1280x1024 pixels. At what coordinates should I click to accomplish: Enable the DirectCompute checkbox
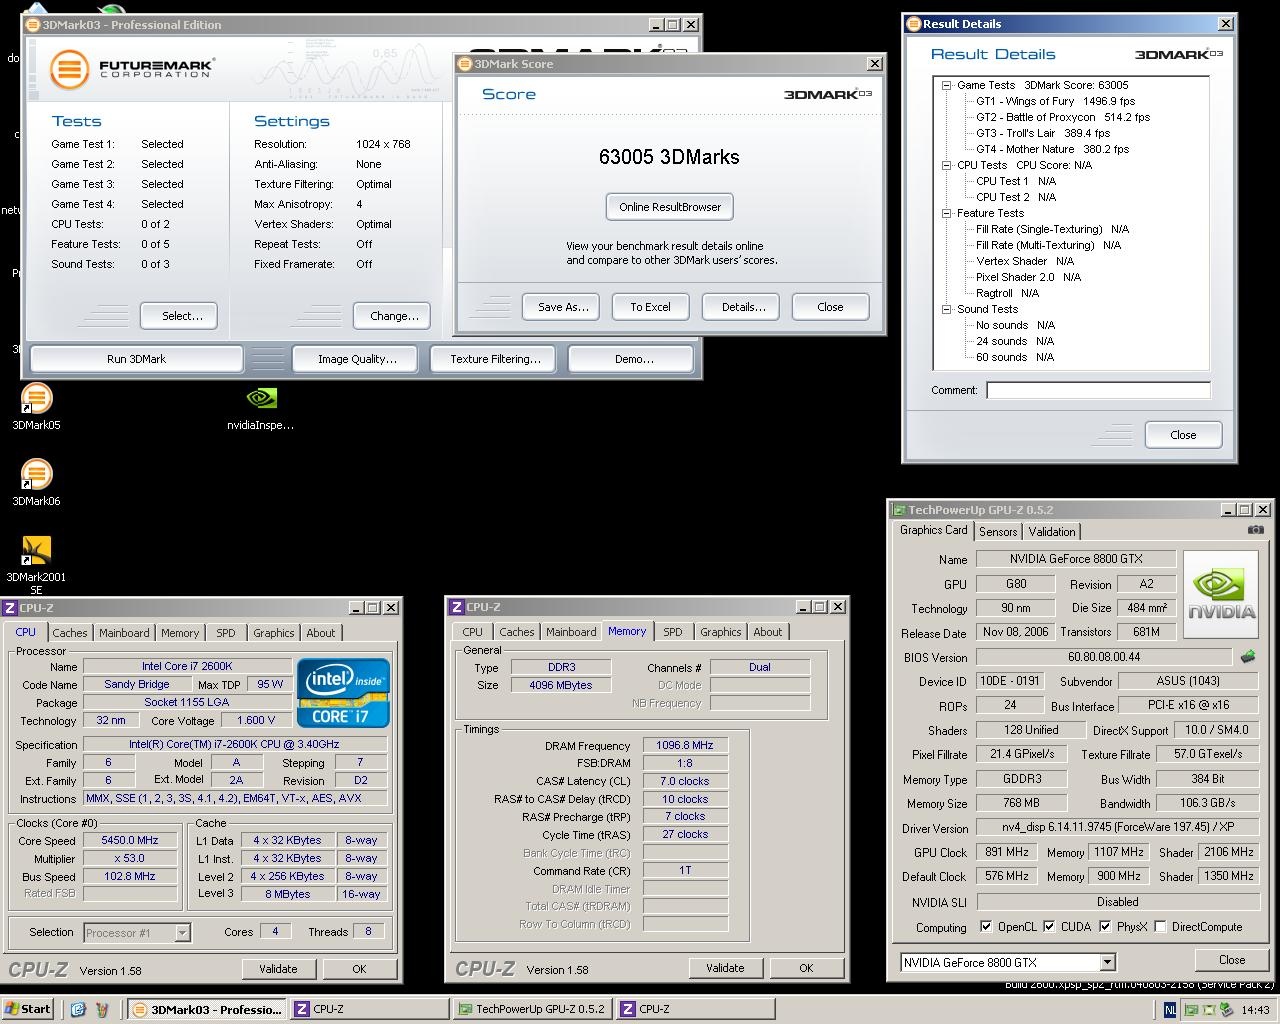tap(1160, 927)
